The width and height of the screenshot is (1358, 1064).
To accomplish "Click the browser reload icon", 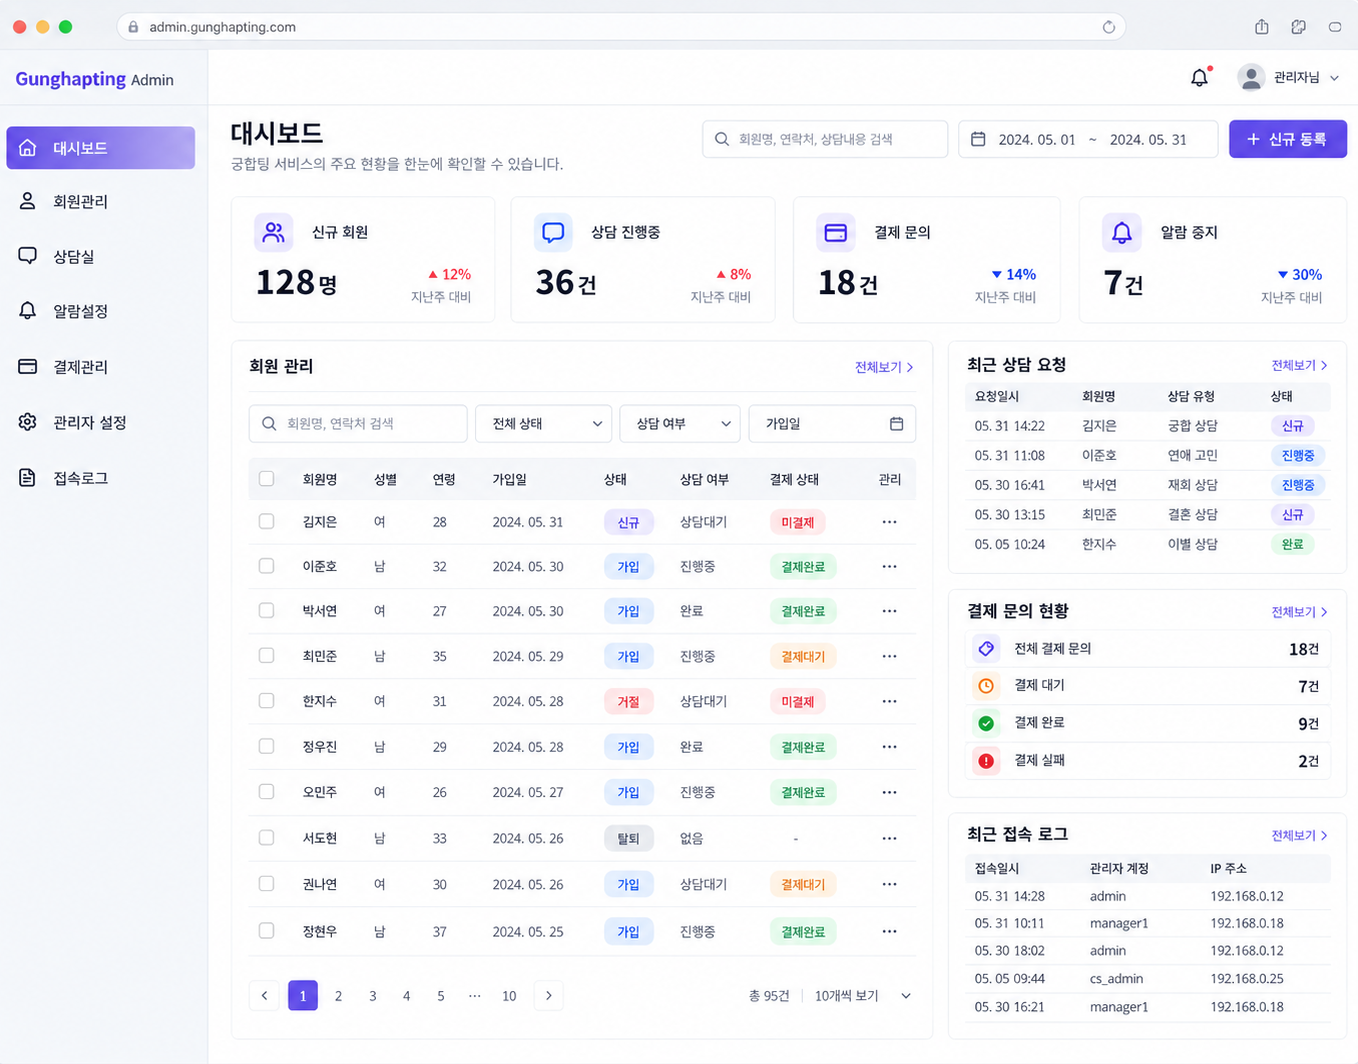I will [x=1109, y=27].
